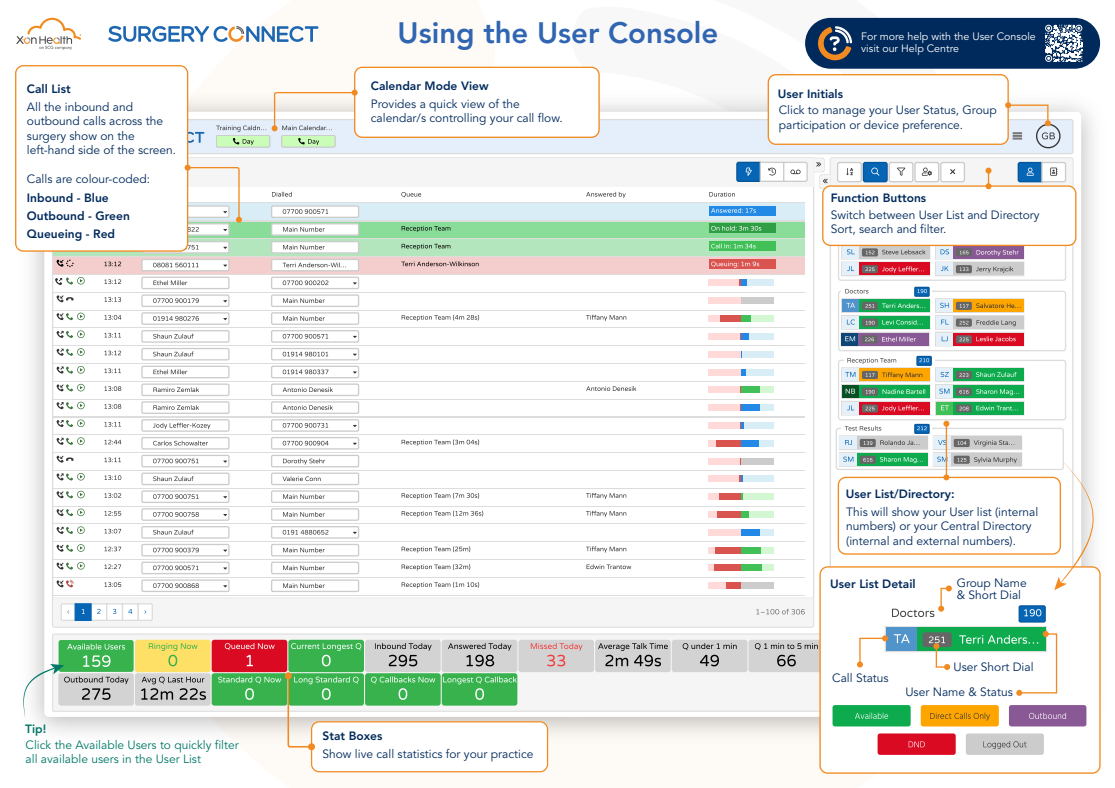Image resolution: width=1115 pixels, height=788 pixels.
Task: Open the funnel filter button
Action: pyautogui.click(x=901, y=171)
